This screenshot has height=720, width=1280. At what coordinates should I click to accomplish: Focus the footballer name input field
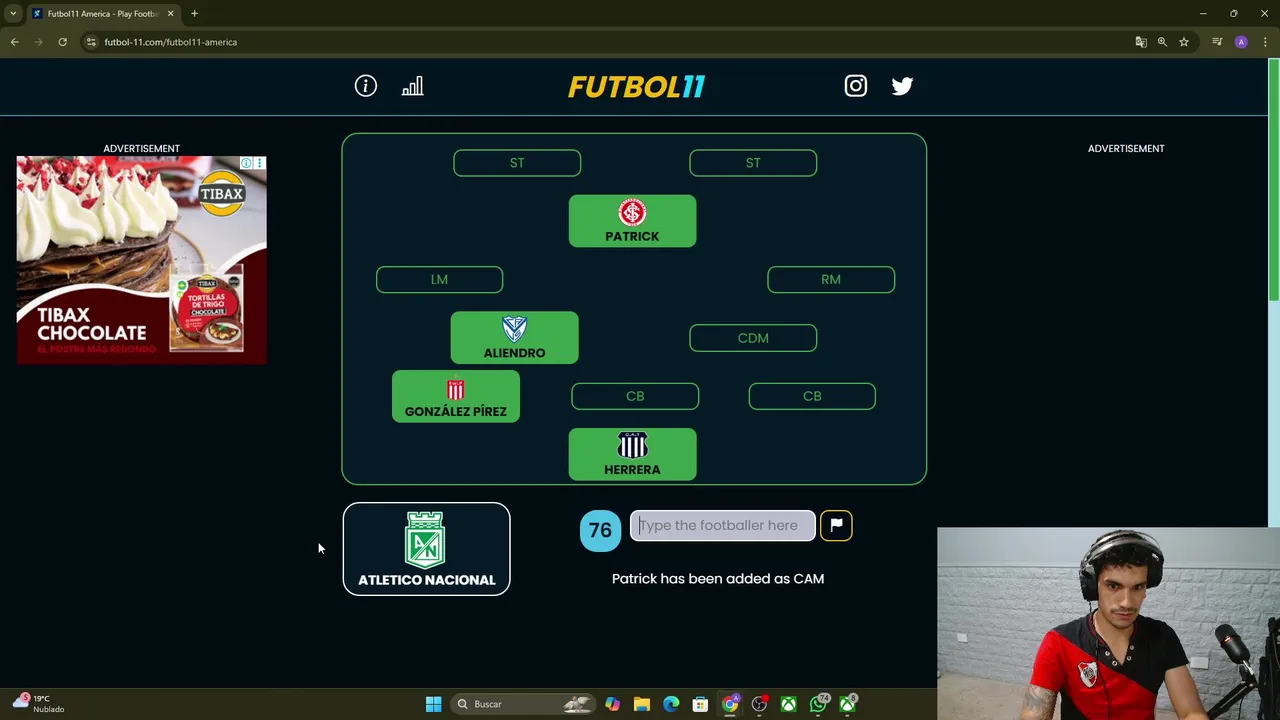point(722,525)
